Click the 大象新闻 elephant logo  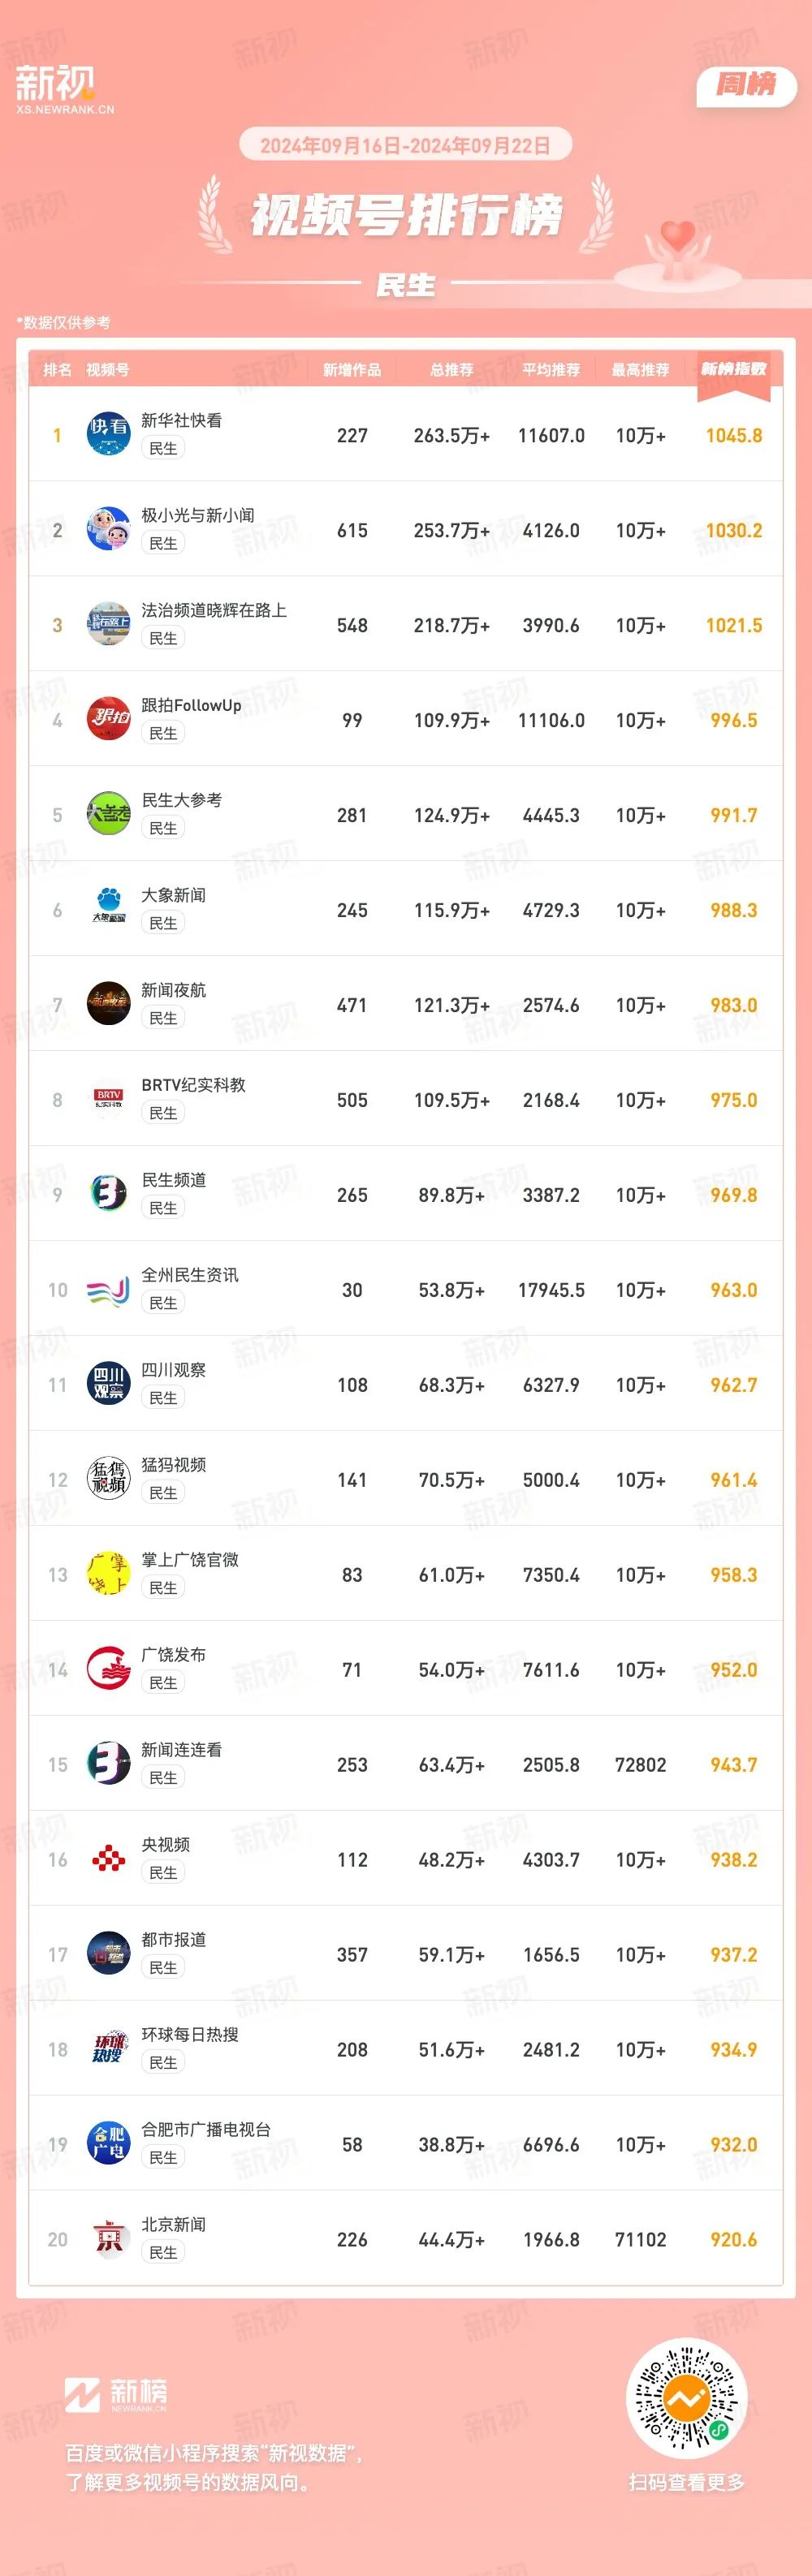[108, 908]
